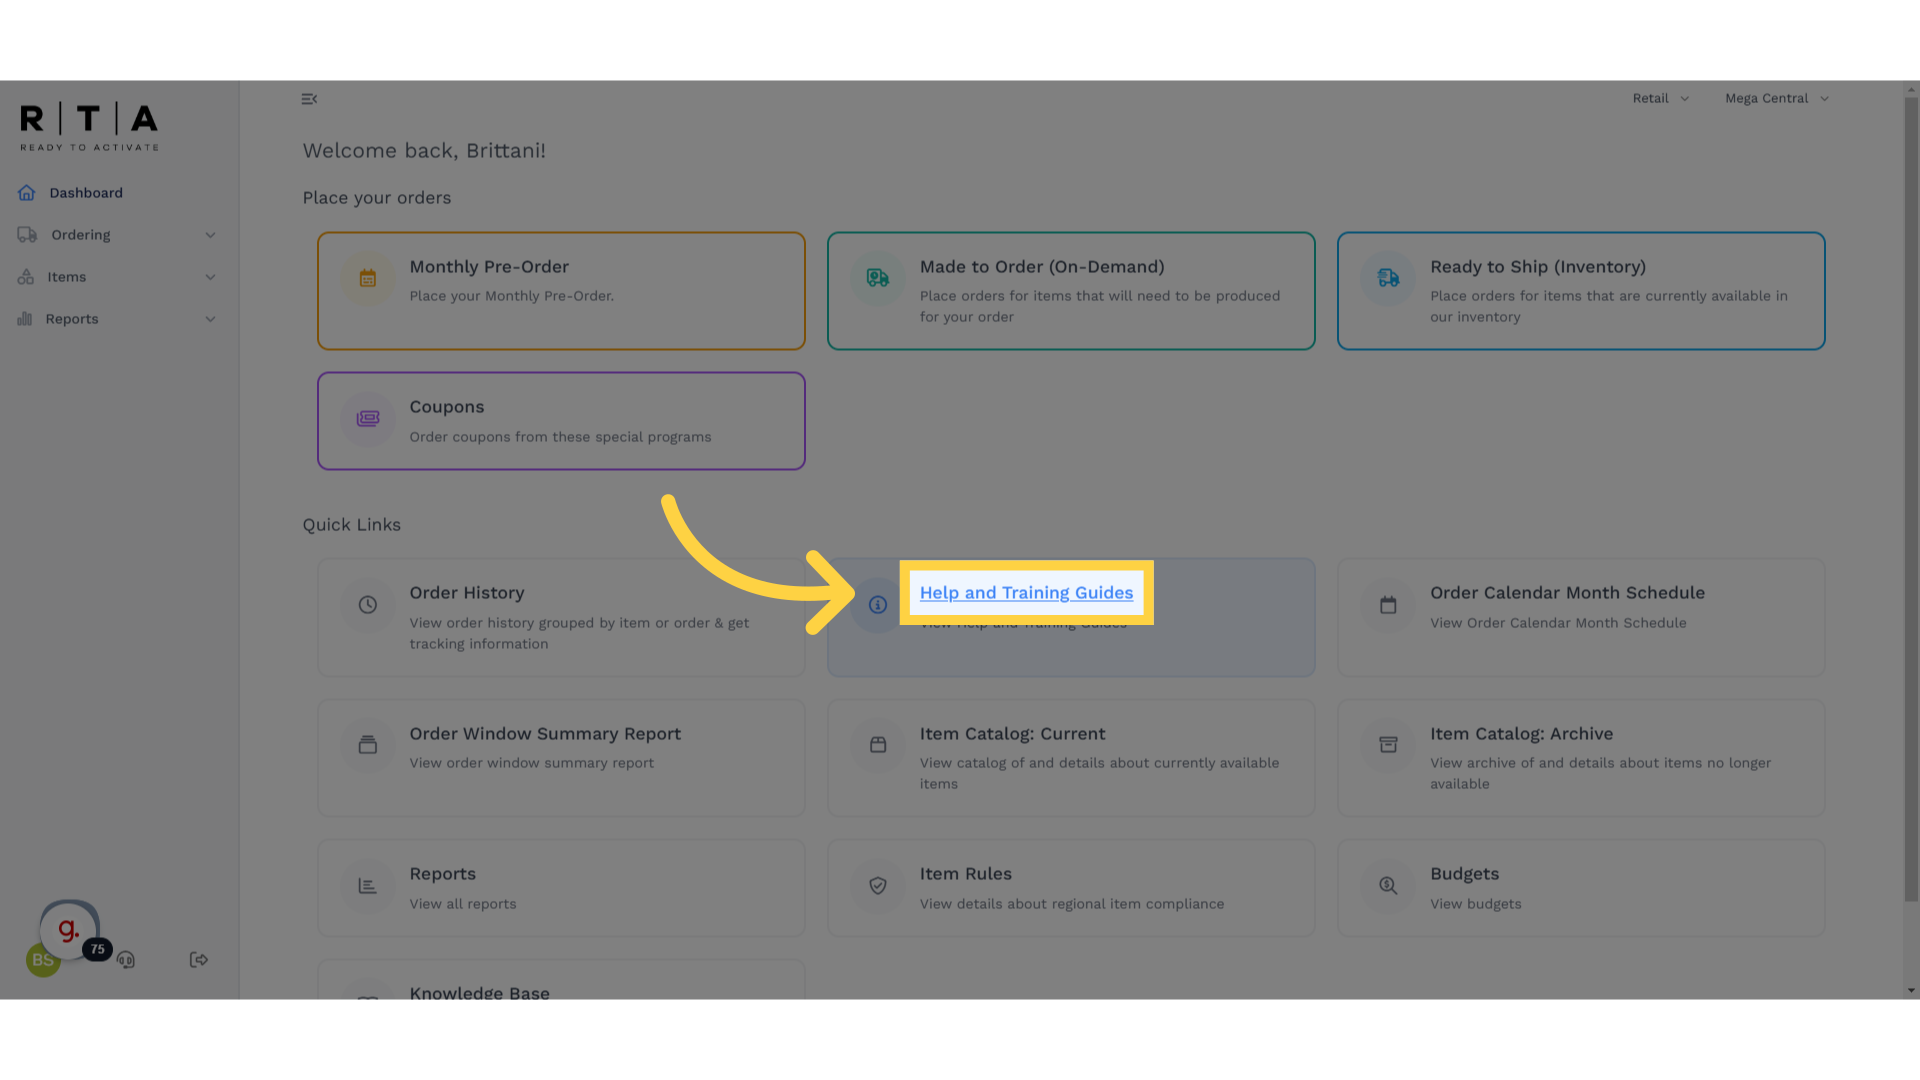Collapse the sidebar menu toggle icon
The width and height of the screenshot is (1920, 1080).
pos(309,99)
